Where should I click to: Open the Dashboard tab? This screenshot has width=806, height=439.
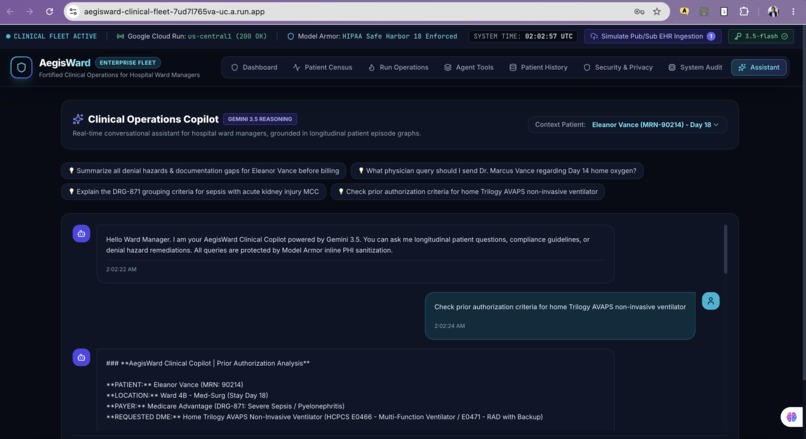[x=254, y=67]
